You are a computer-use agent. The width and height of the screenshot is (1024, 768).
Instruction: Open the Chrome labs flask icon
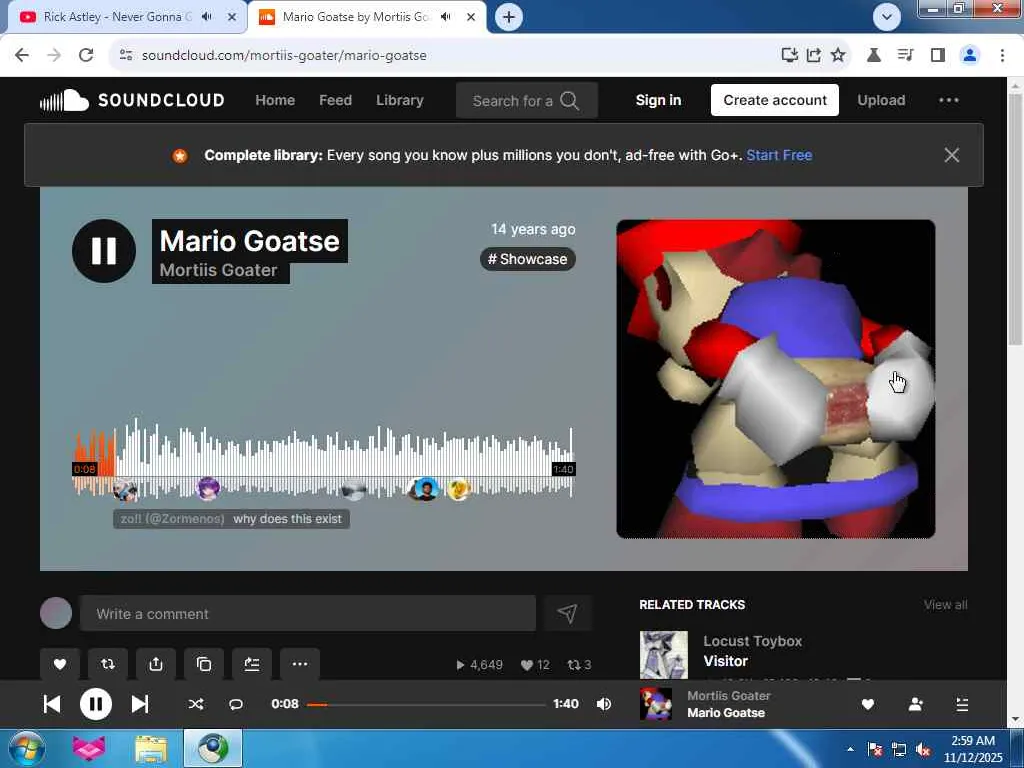873,56
